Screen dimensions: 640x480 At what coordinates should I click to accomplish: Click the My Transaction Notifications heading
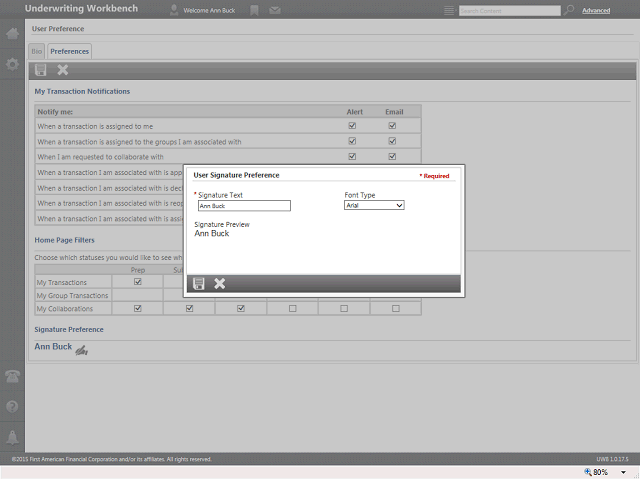pos(82,91)
